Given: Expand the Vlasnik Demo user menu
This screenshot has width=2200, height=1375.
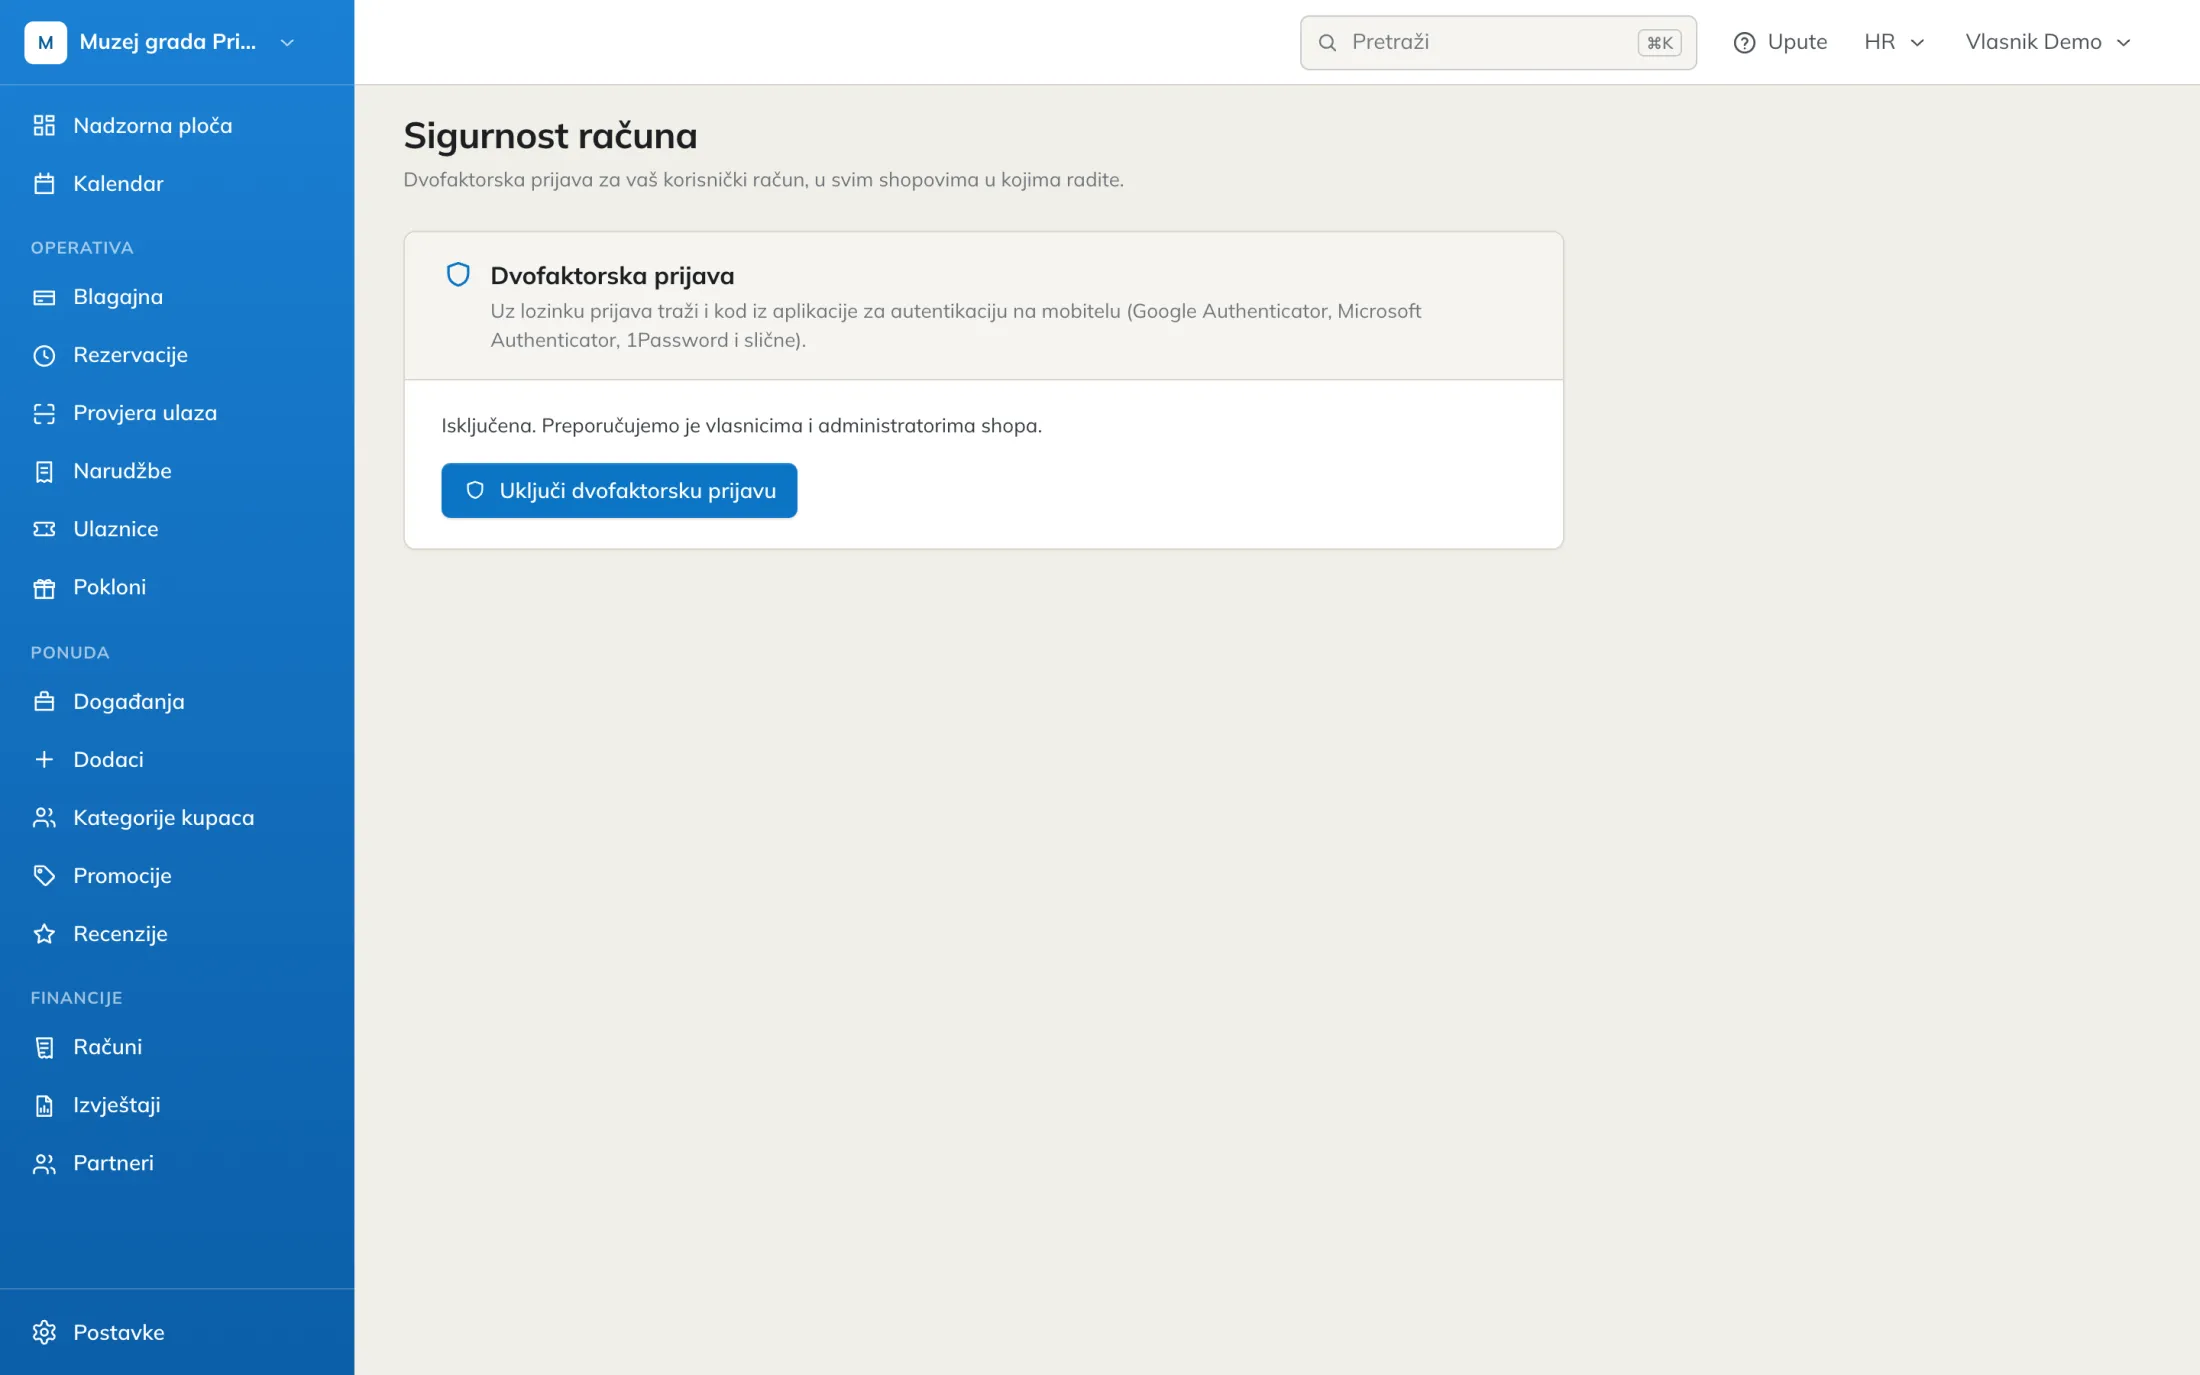Looking at the screenshot, I should [2048, 42].
